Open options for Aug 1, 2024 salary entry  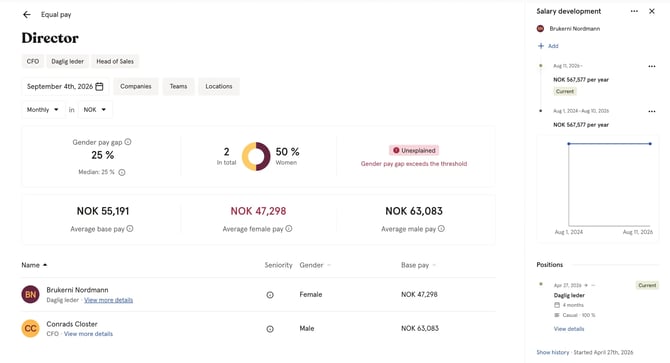click(x=652, y=111)
